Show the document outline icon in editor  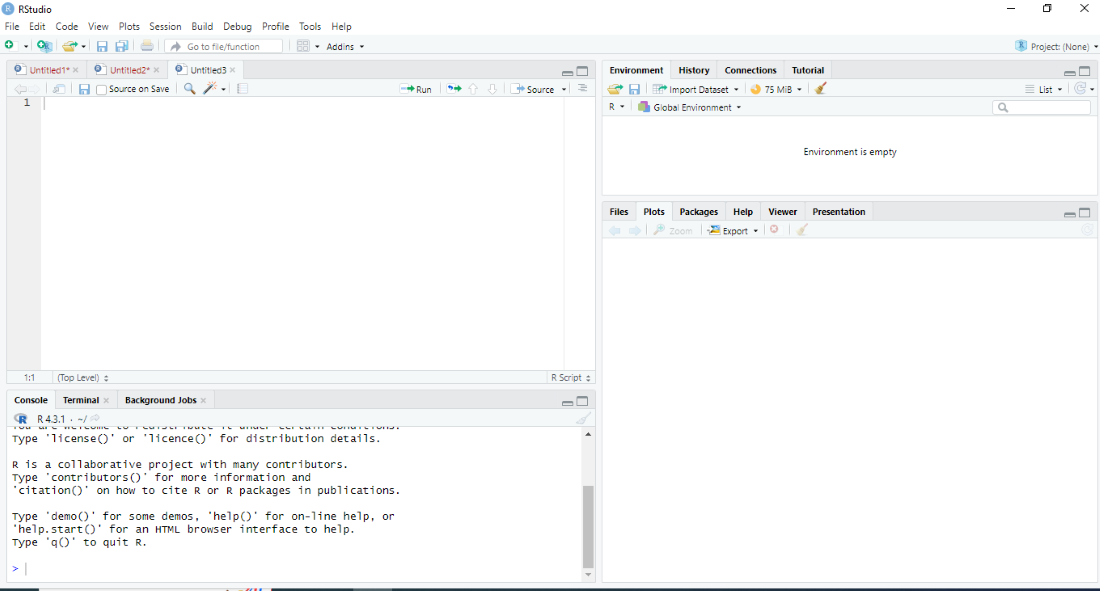point(582,89)
